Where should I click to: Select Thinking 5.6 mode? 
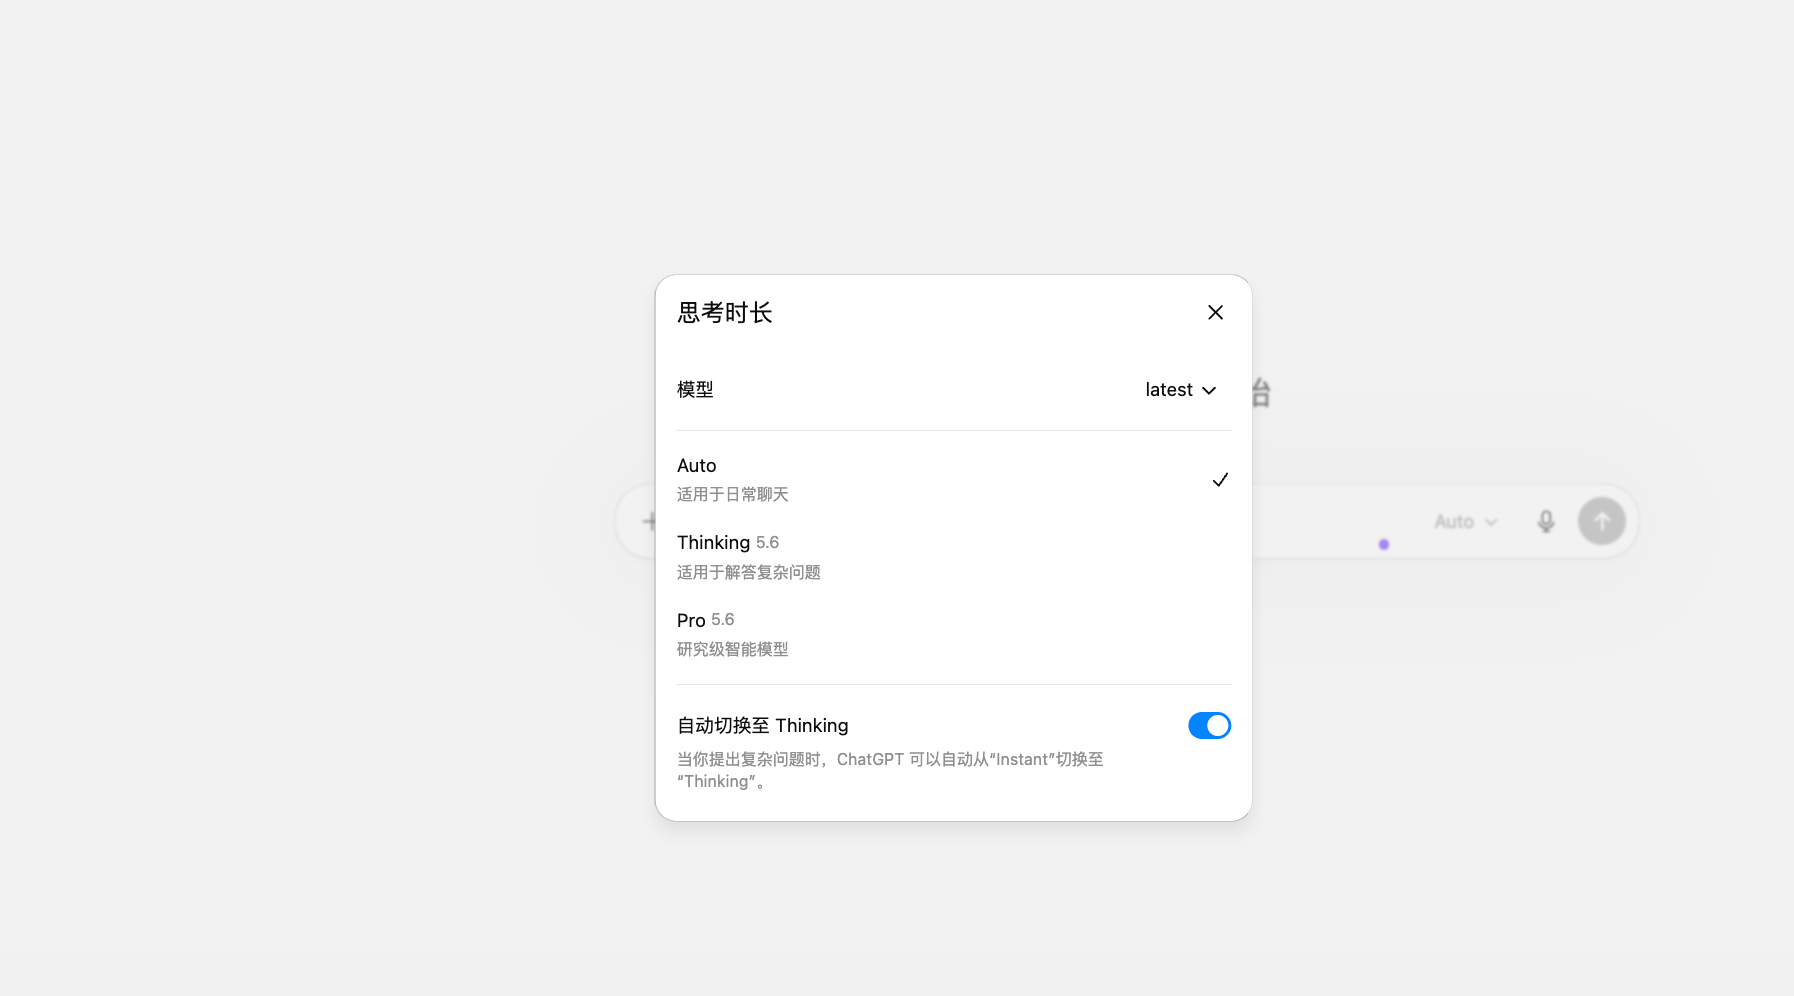(953, 556)
